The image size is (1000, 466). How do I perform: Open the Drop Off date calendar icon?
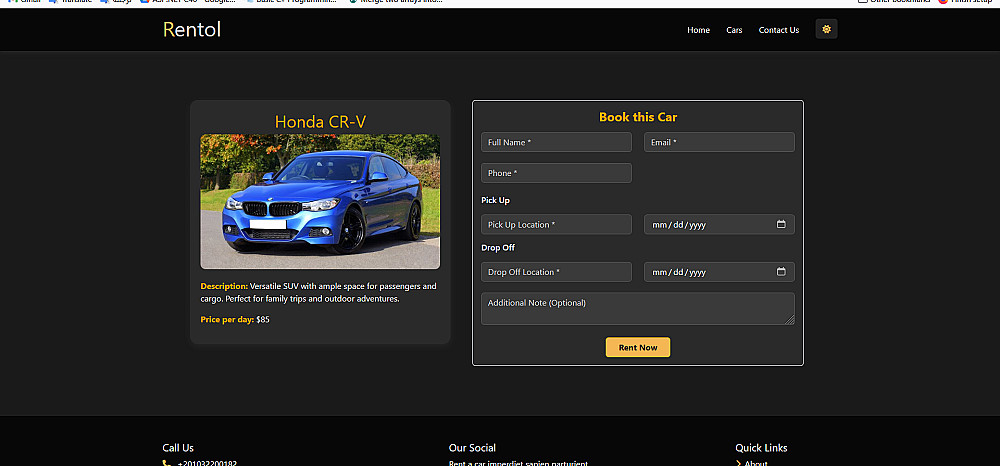tap(781, 272)
